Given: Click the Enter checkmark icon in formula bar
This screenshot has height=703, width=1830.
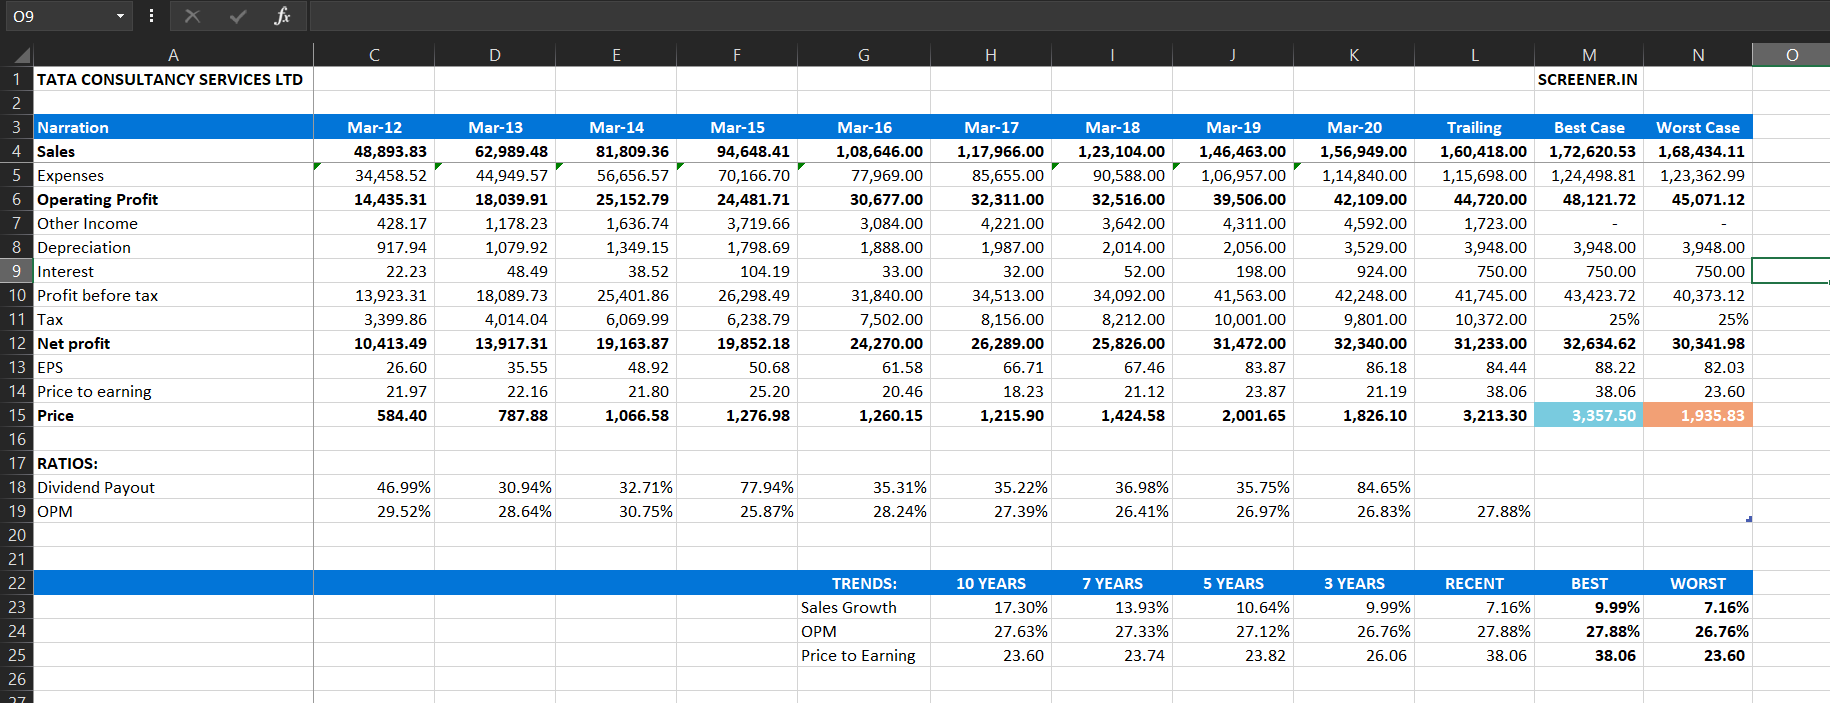Looking at the screenshot, I should point(238,16).
